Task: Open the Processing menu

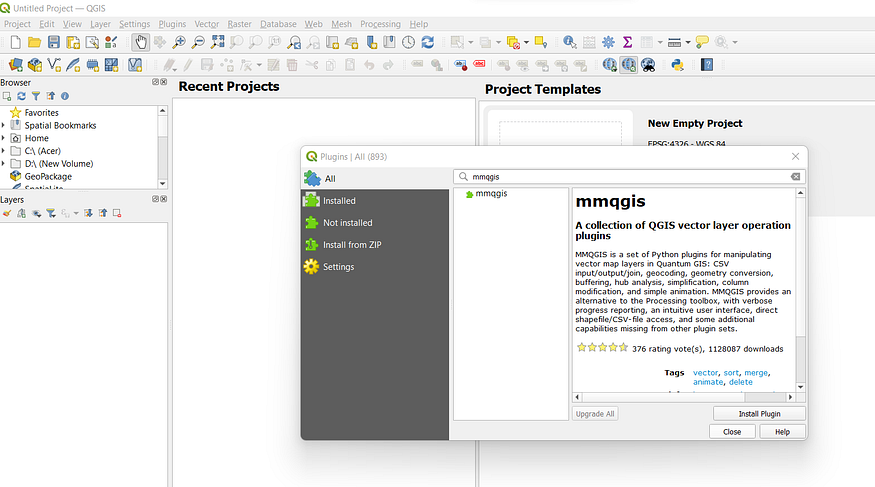Action: [x=380, y=24]
